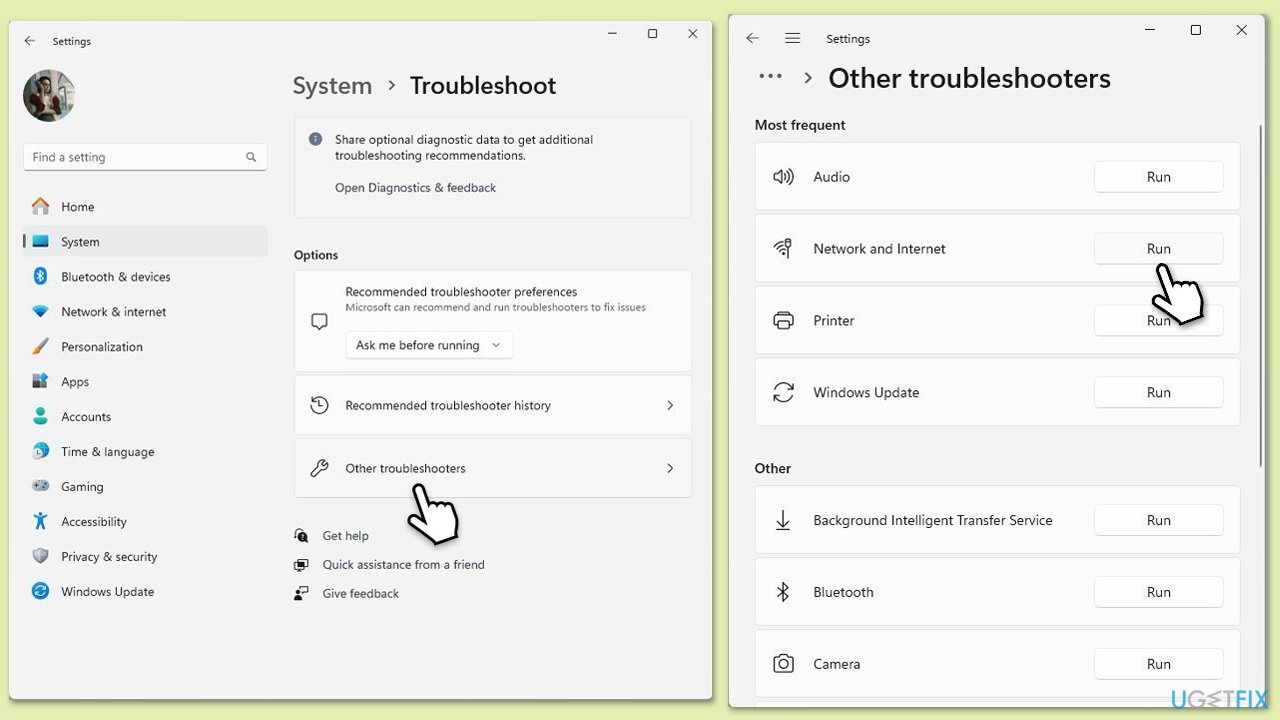Image resolution: width=1280 pixels, height=720 pixels.
Task: Open the Accessibility settings page
Action: pyautogui.click(x=93, y=522)
